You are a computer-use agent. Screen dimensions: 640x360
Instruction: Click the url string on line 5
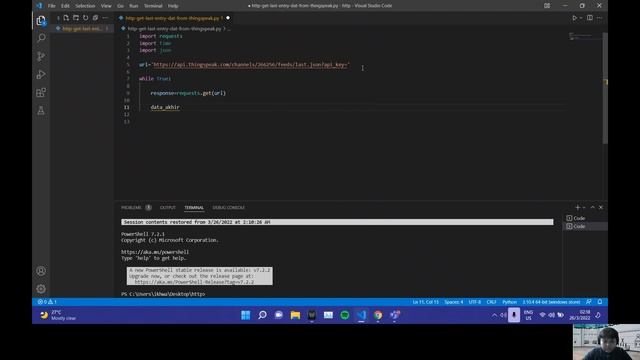pos(251,64)
